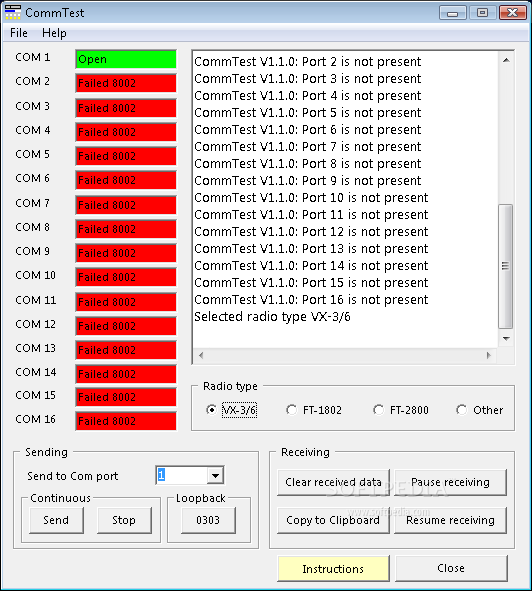532x591 pixels.
Task: Click the Close button at bottom
Action: pyautogui.click(x=451, y=568)
